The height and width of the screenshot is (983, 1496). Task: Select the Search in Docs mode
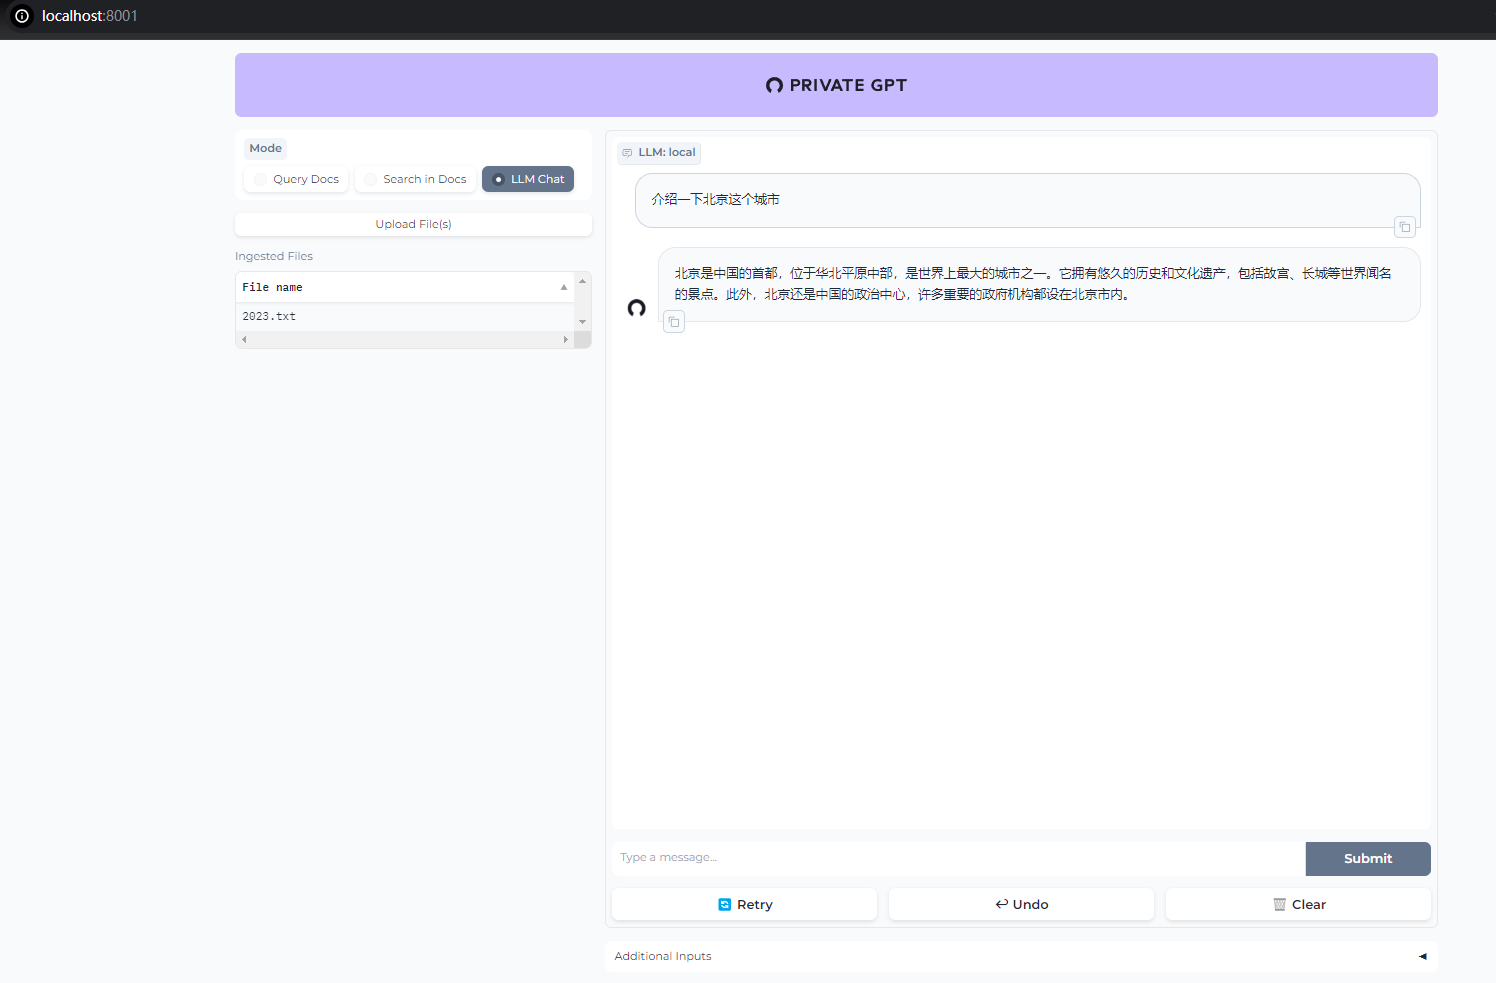pos(415,179)
